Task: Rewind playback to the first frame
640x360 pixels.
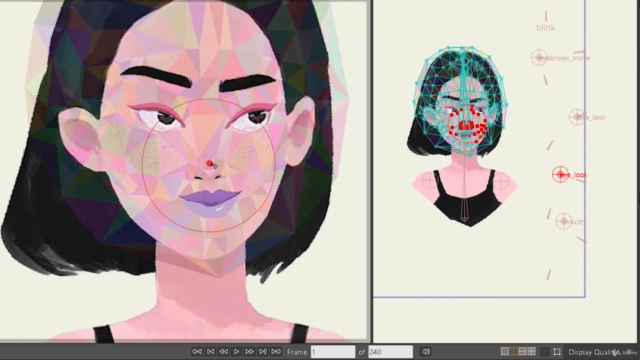Action: coord(197,351)
